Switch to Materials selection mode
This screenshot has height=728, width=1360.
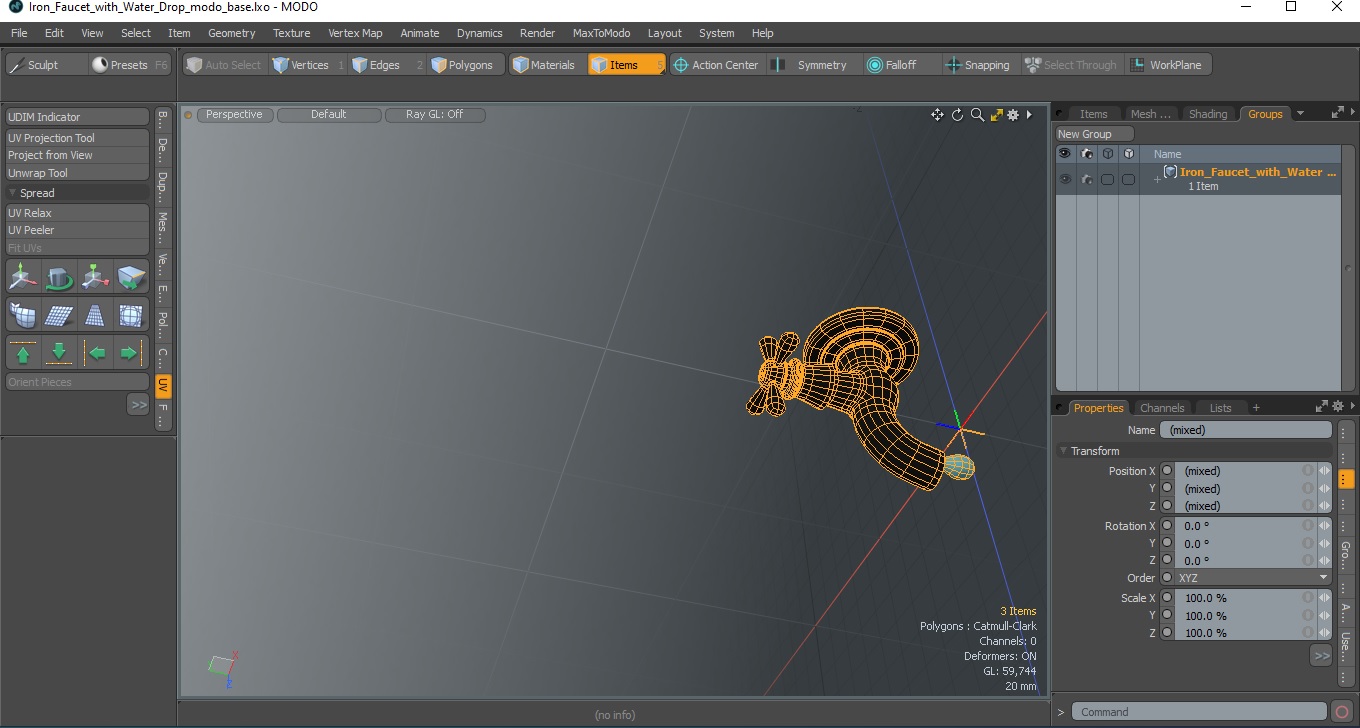pos(547,65)
